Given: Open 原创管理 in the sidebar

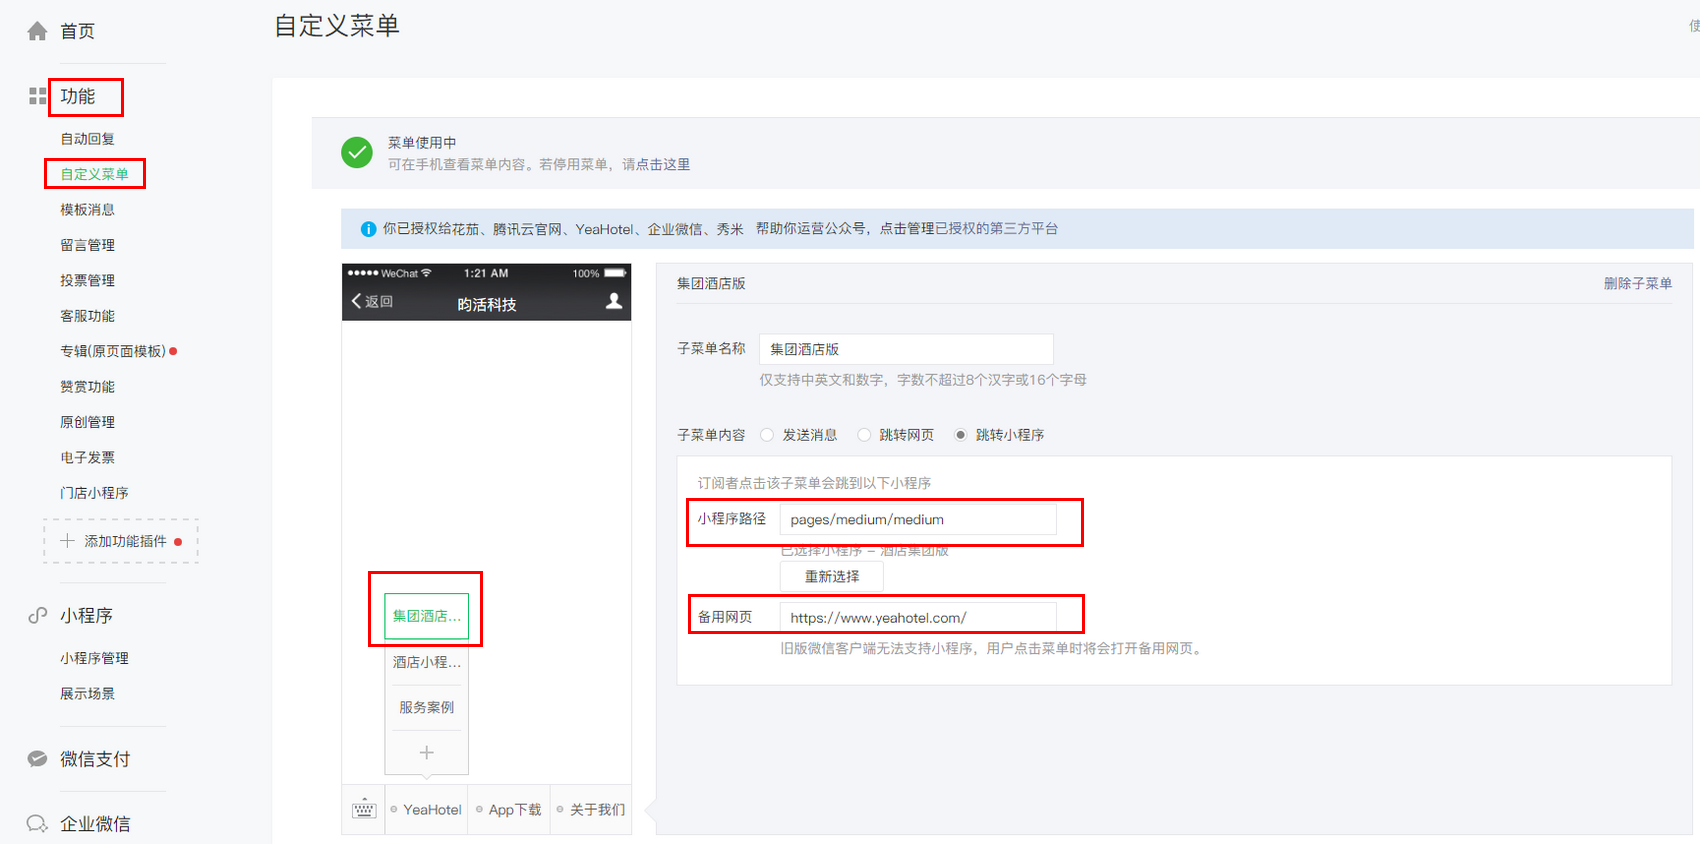Looking at the screenshot, I should tap(87, 422).
